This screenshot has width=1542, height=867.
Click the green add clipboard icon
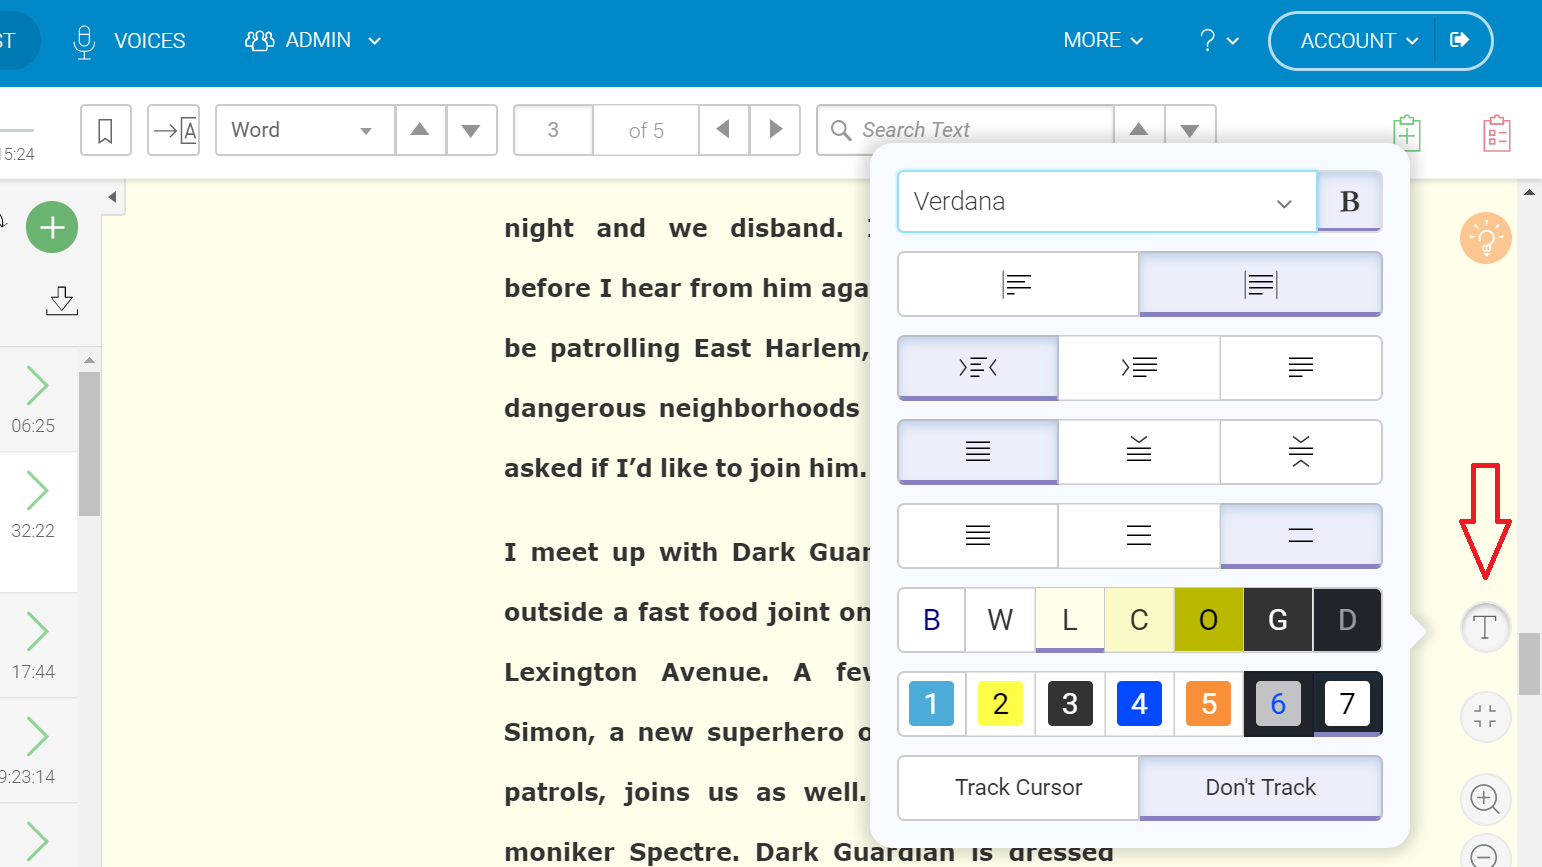[x=1407, y=132]
